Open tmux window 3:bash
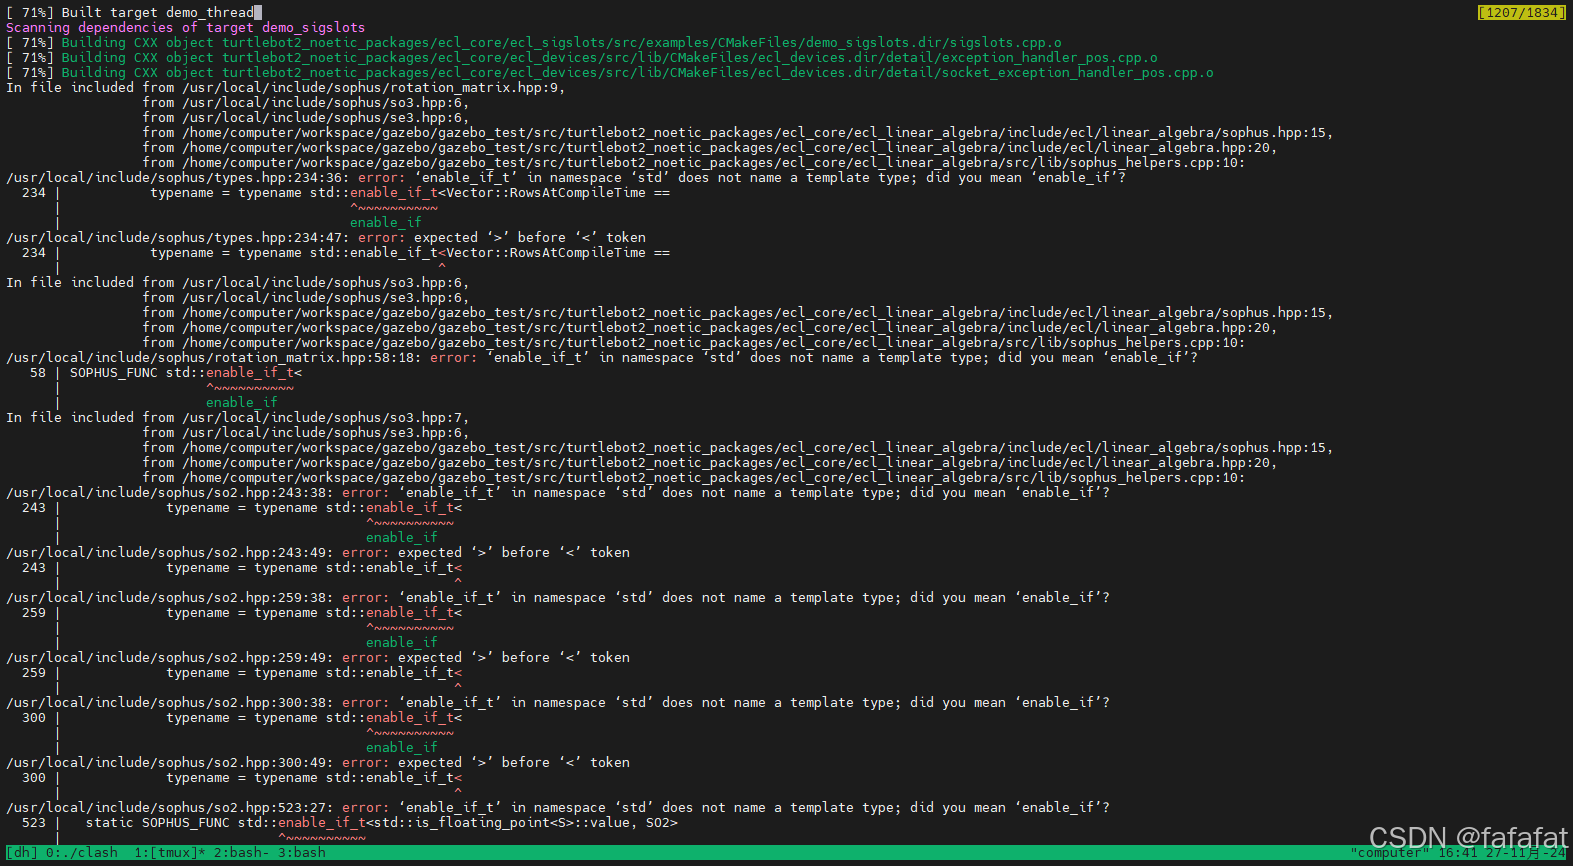1573x866 pixels. pyautogui.click(x=302, y=853)
